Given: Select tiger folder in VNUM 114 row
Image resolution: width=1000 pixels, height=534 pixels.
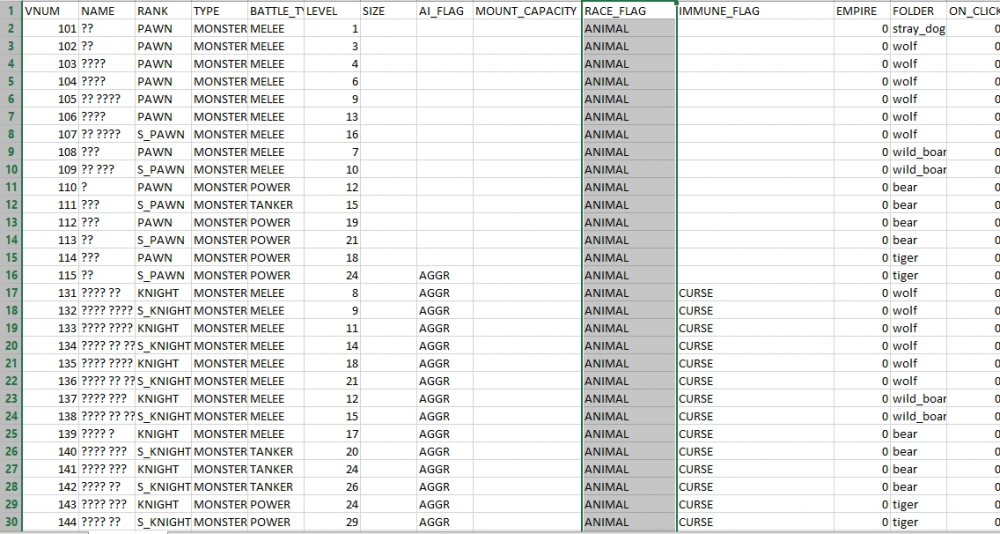Looking at the screenshot, I should (918, 258).
